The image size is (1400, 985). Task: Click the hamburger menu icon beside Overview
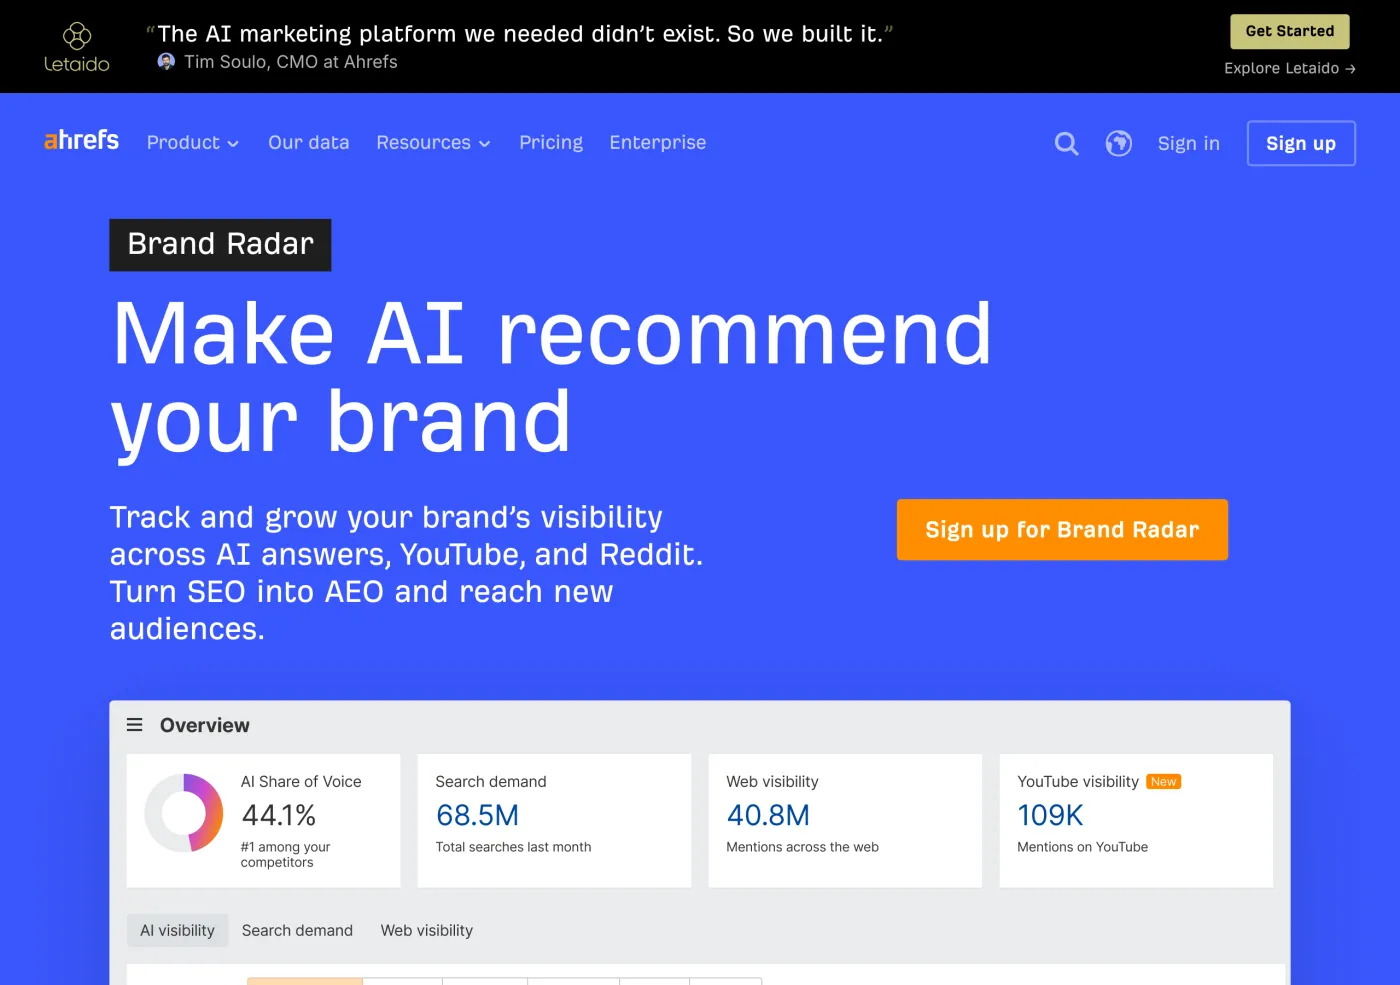pos(134,725)
